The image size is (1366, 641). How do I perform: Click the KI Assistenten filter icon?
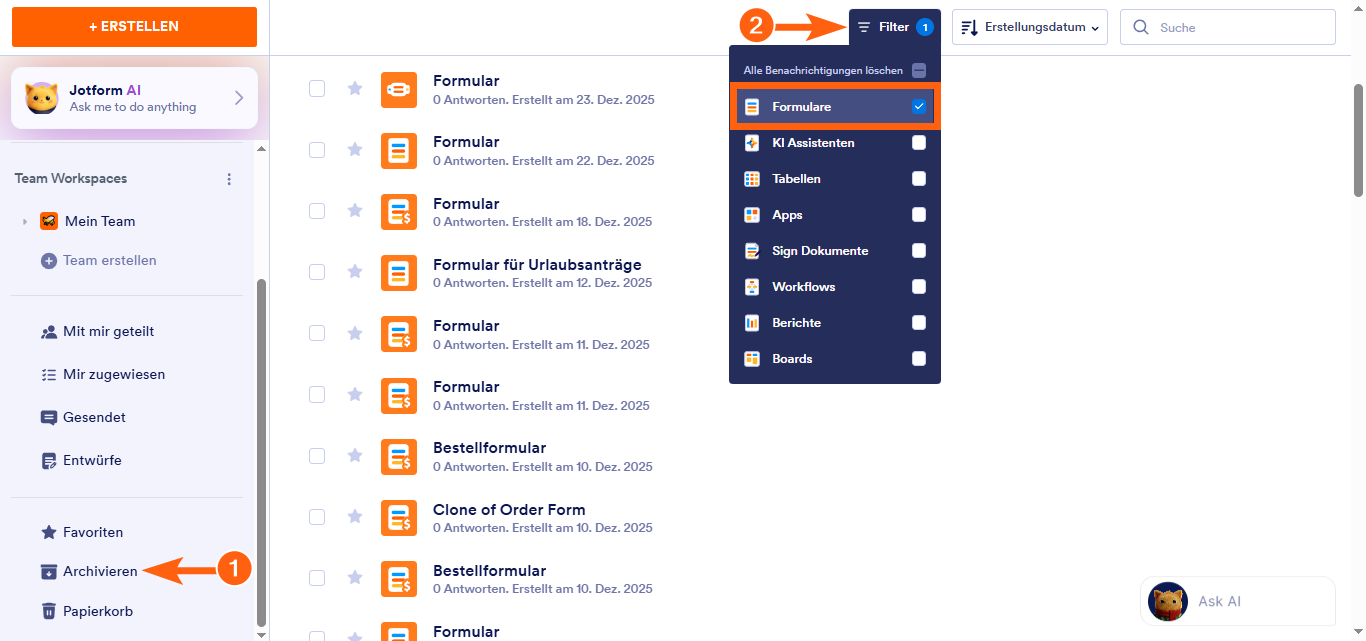752,143
